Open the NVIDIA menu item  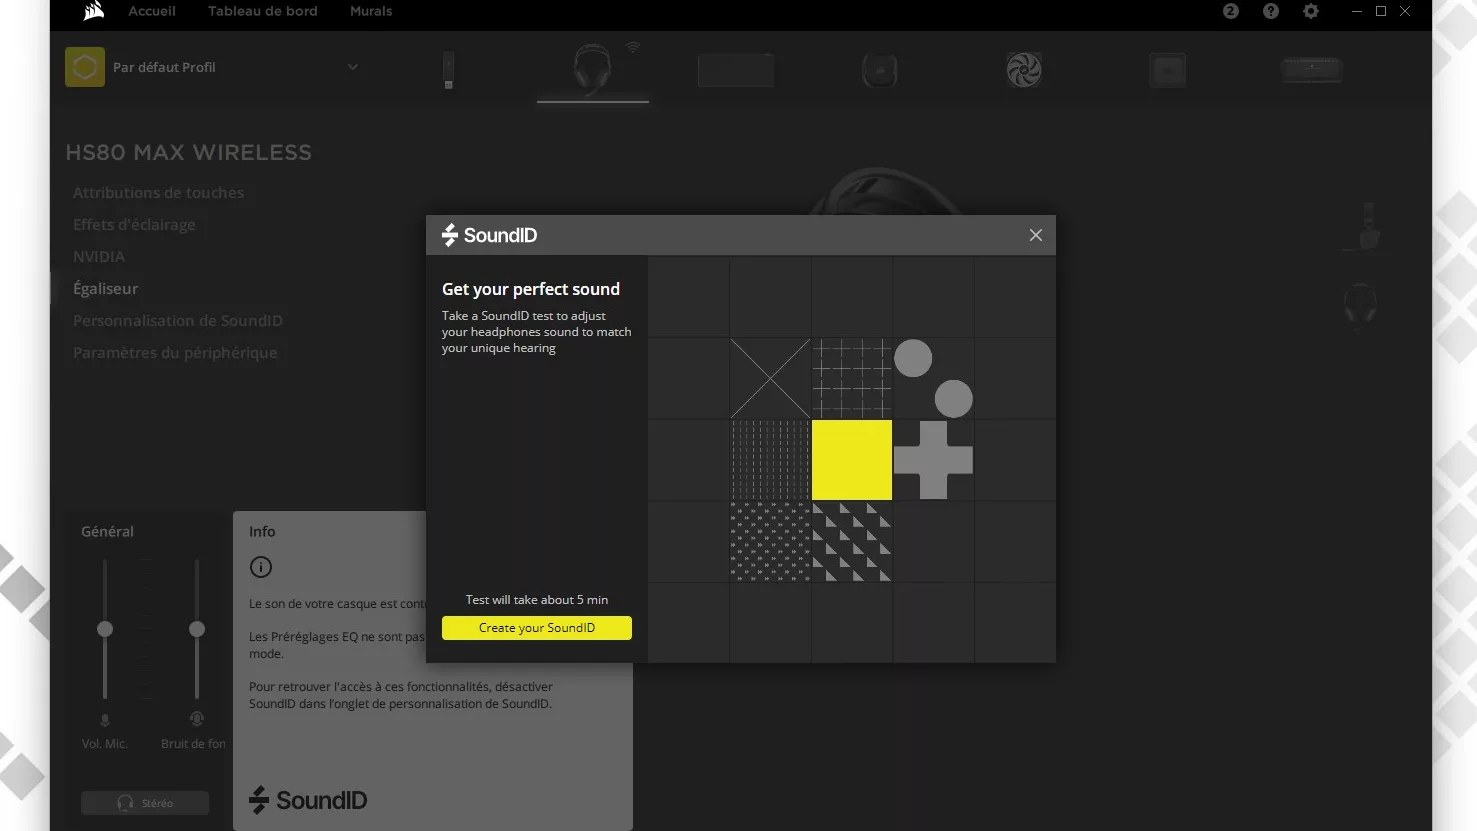pos(99,257)
